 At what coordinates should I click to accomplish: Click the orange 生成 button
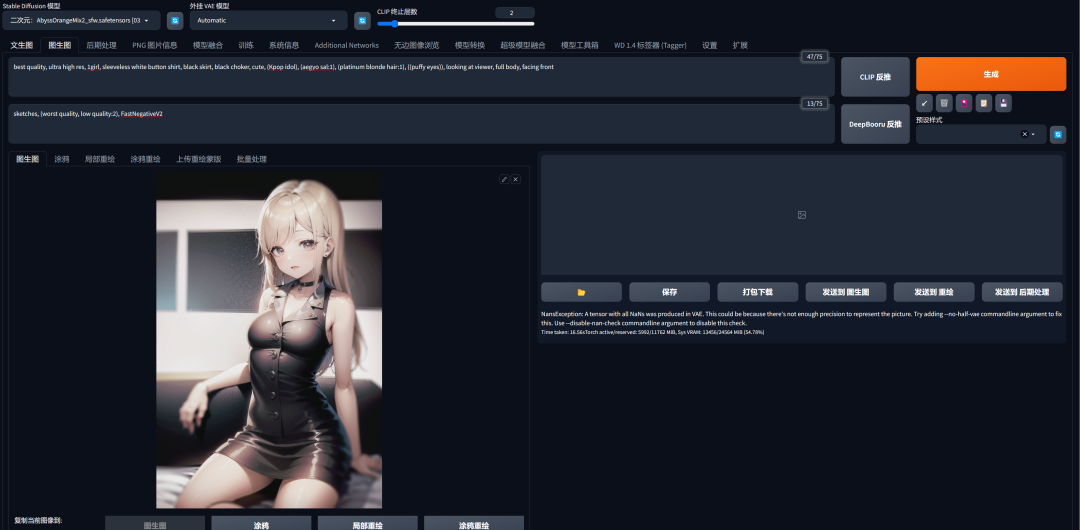991,74
